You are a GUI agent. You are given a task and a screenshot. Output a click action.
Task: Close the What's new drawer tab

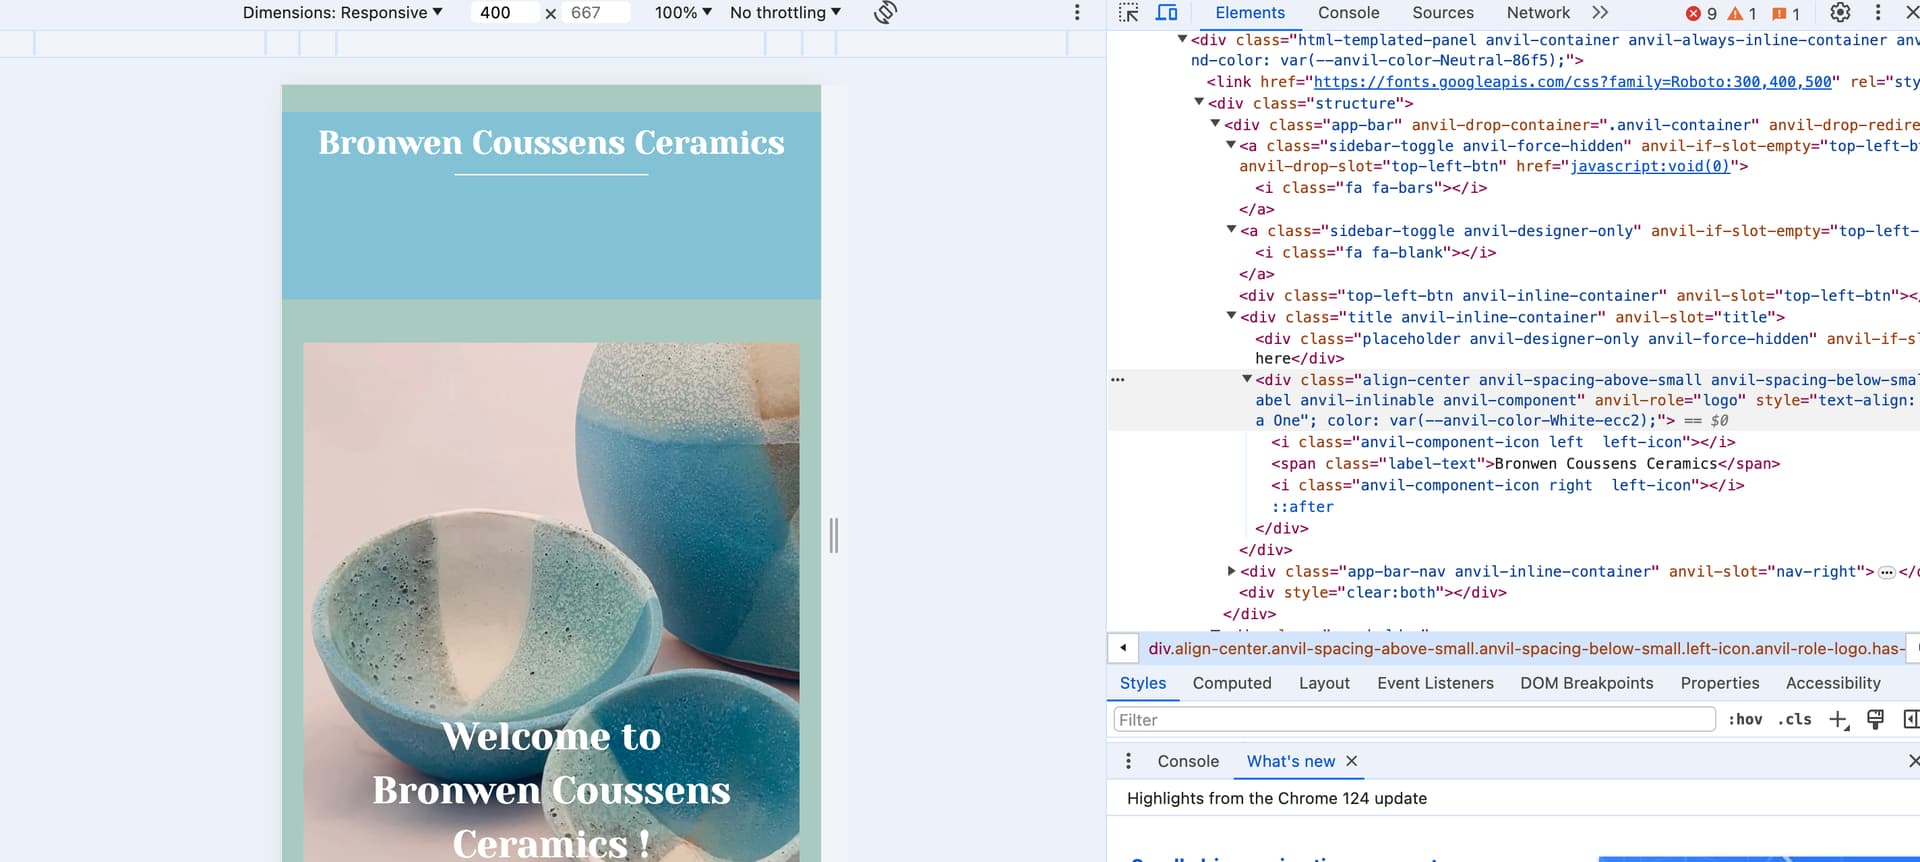(1352, 761)
